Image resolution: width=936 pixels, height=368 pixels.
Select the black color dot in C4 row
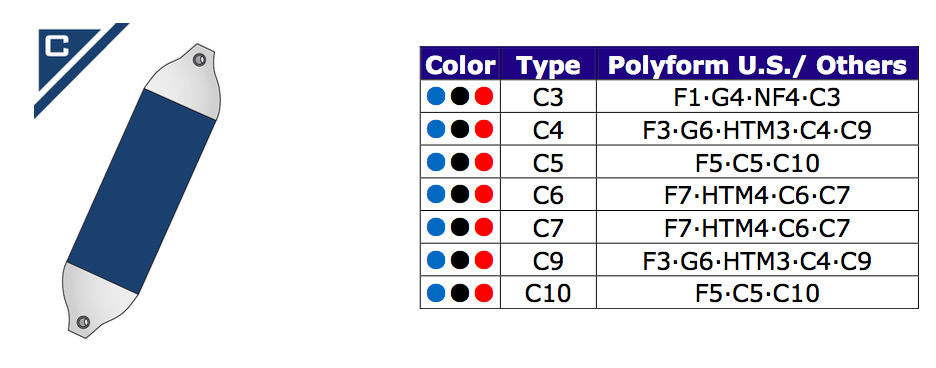pos(460,129)
